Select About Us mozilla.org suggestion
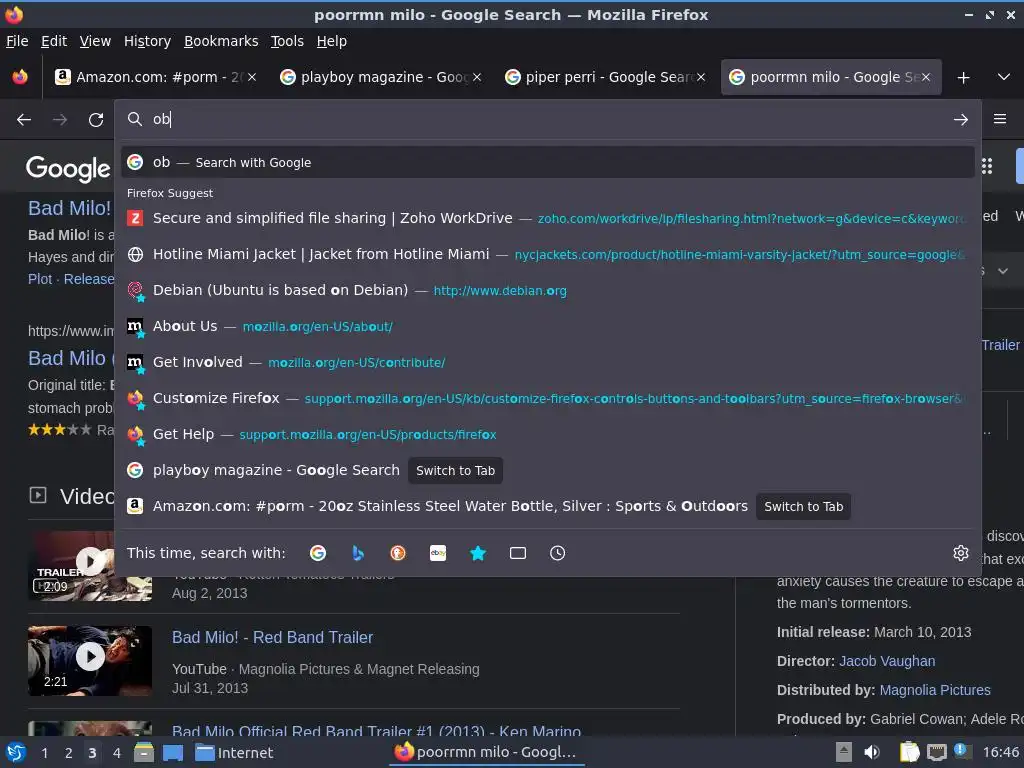Screen dimensions: 1024x768 pyautogui.click(x=547, y=326)
